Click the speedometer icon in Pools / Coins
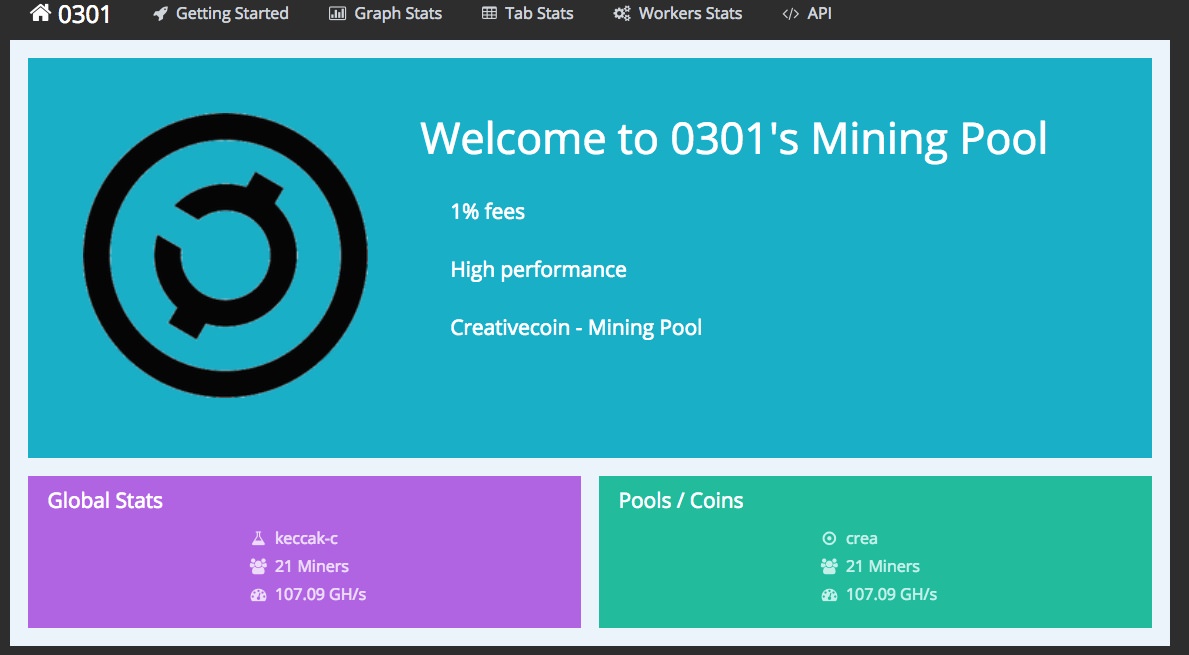This screenshot has height=655, width=1189. point(829,594)
